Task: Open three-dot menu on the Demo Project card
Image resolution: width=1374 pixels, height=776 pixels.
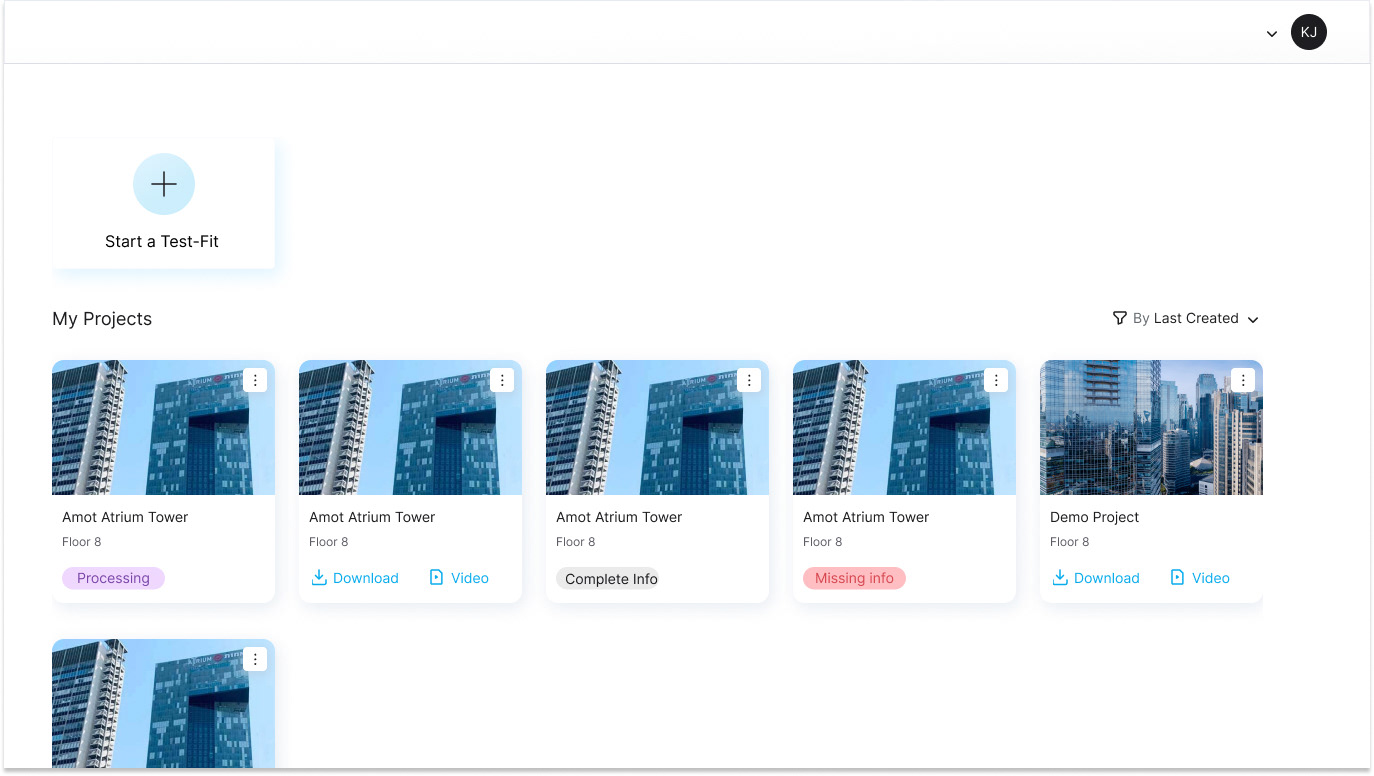Action: click(1243, 380)
